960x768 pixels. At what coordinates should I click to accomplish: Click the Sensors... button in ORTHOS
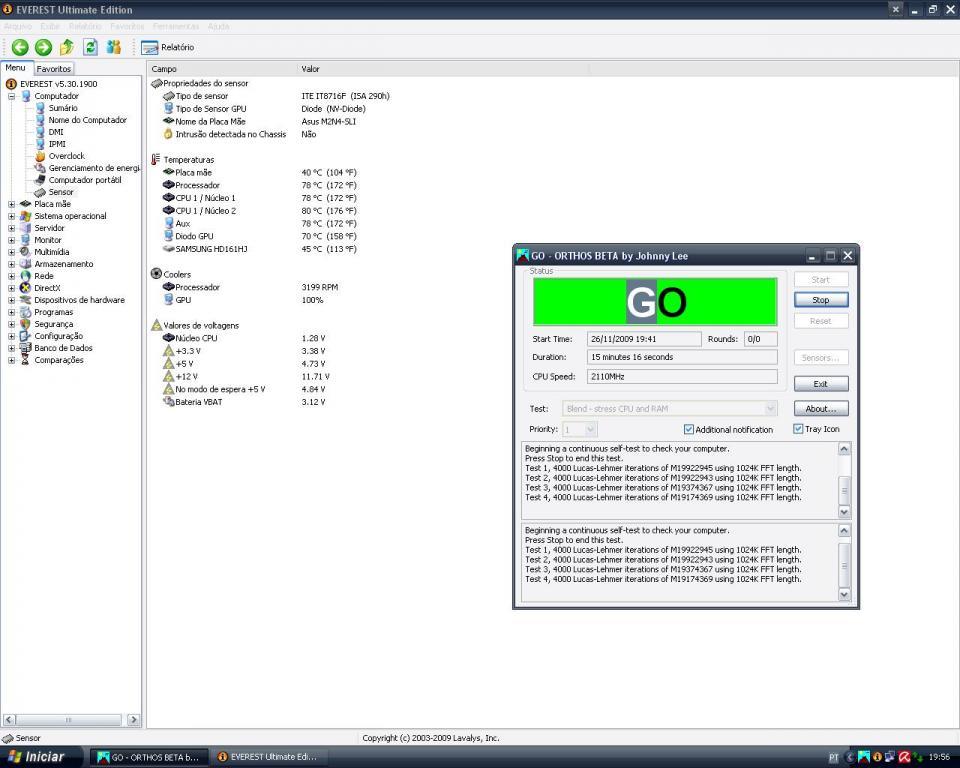tap(820, 358)
